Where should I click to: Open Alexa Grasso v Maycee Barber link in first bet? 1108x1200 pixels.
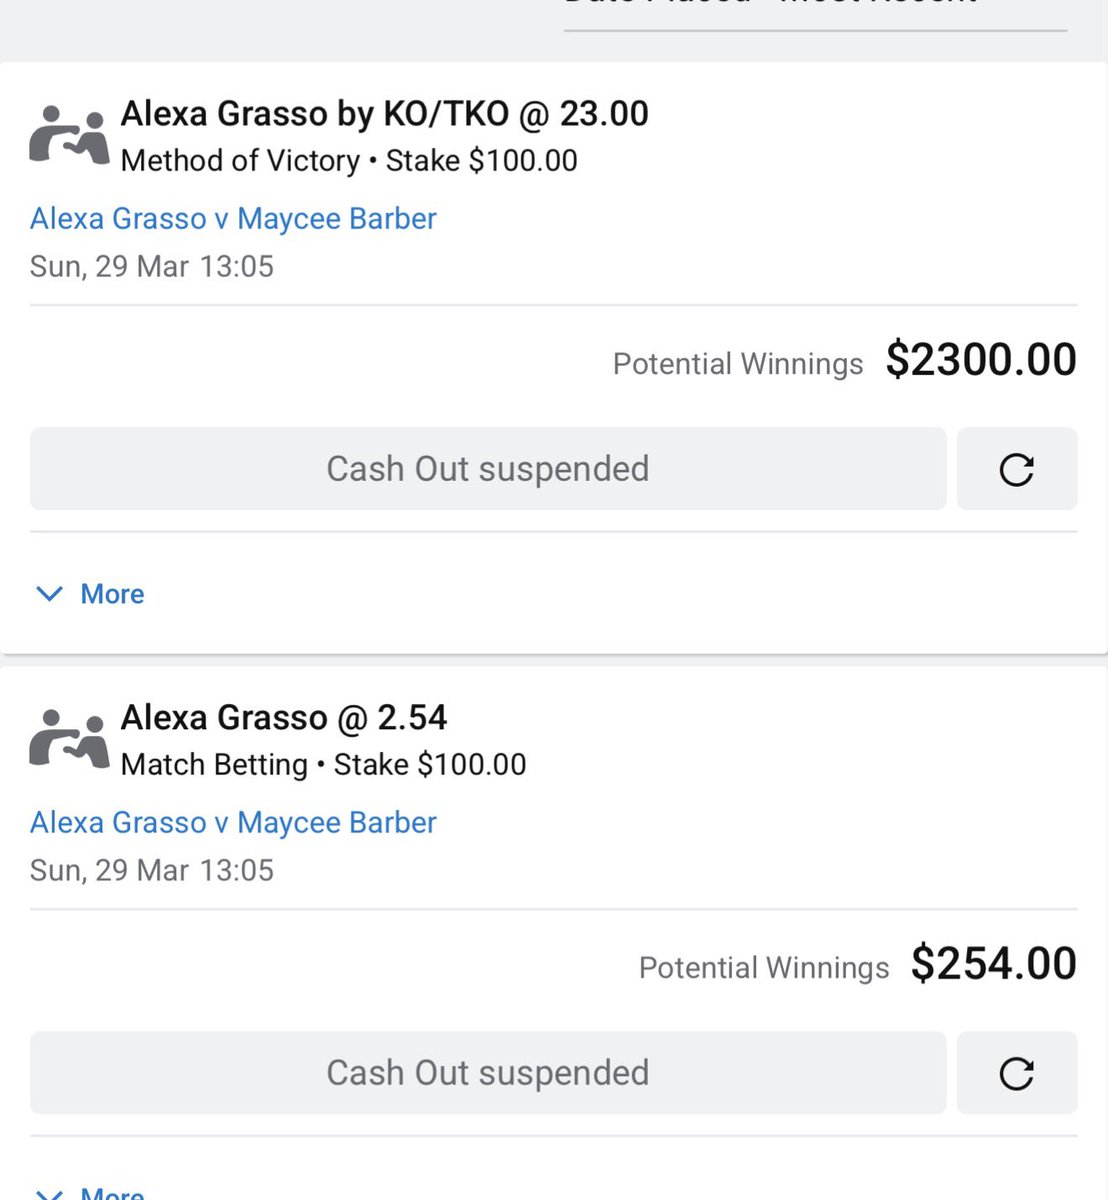[x=233, y=219]
